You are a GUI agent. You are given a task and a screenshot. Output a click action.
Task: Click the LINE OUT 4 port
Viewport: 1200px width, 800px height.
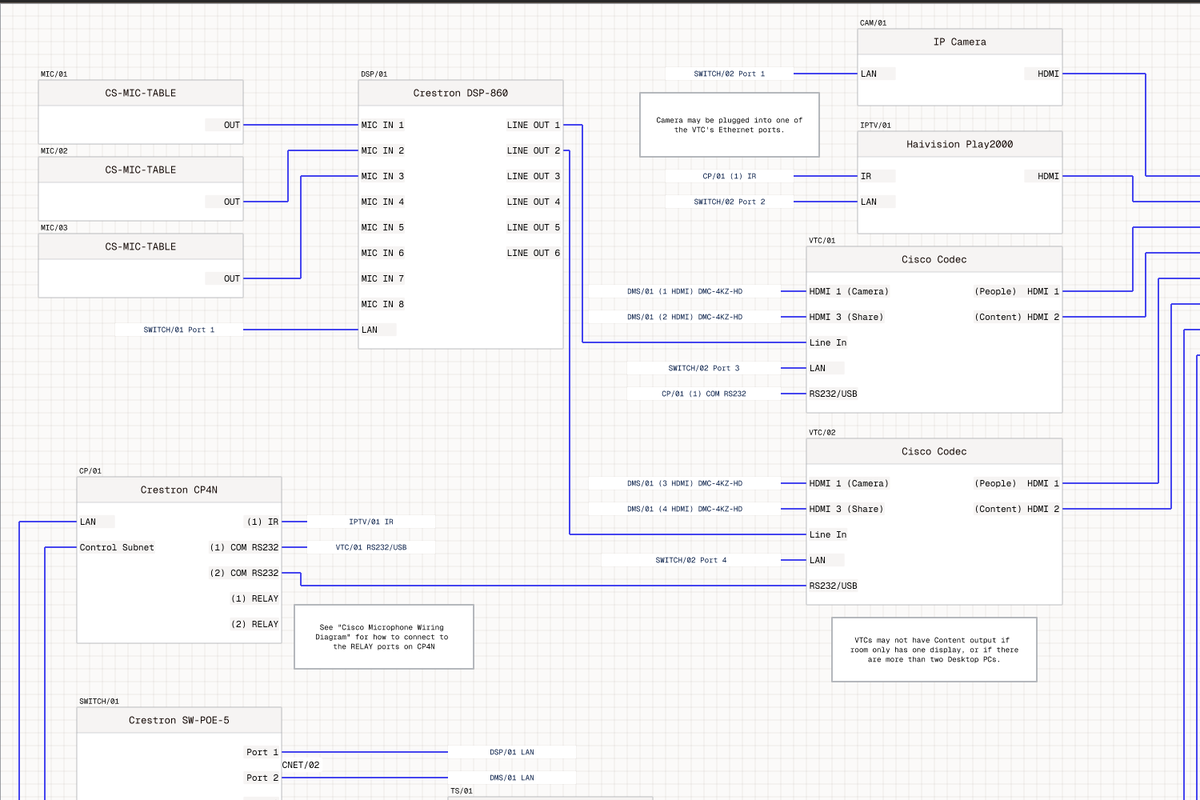pyautogui.click(x=534, y=202)
